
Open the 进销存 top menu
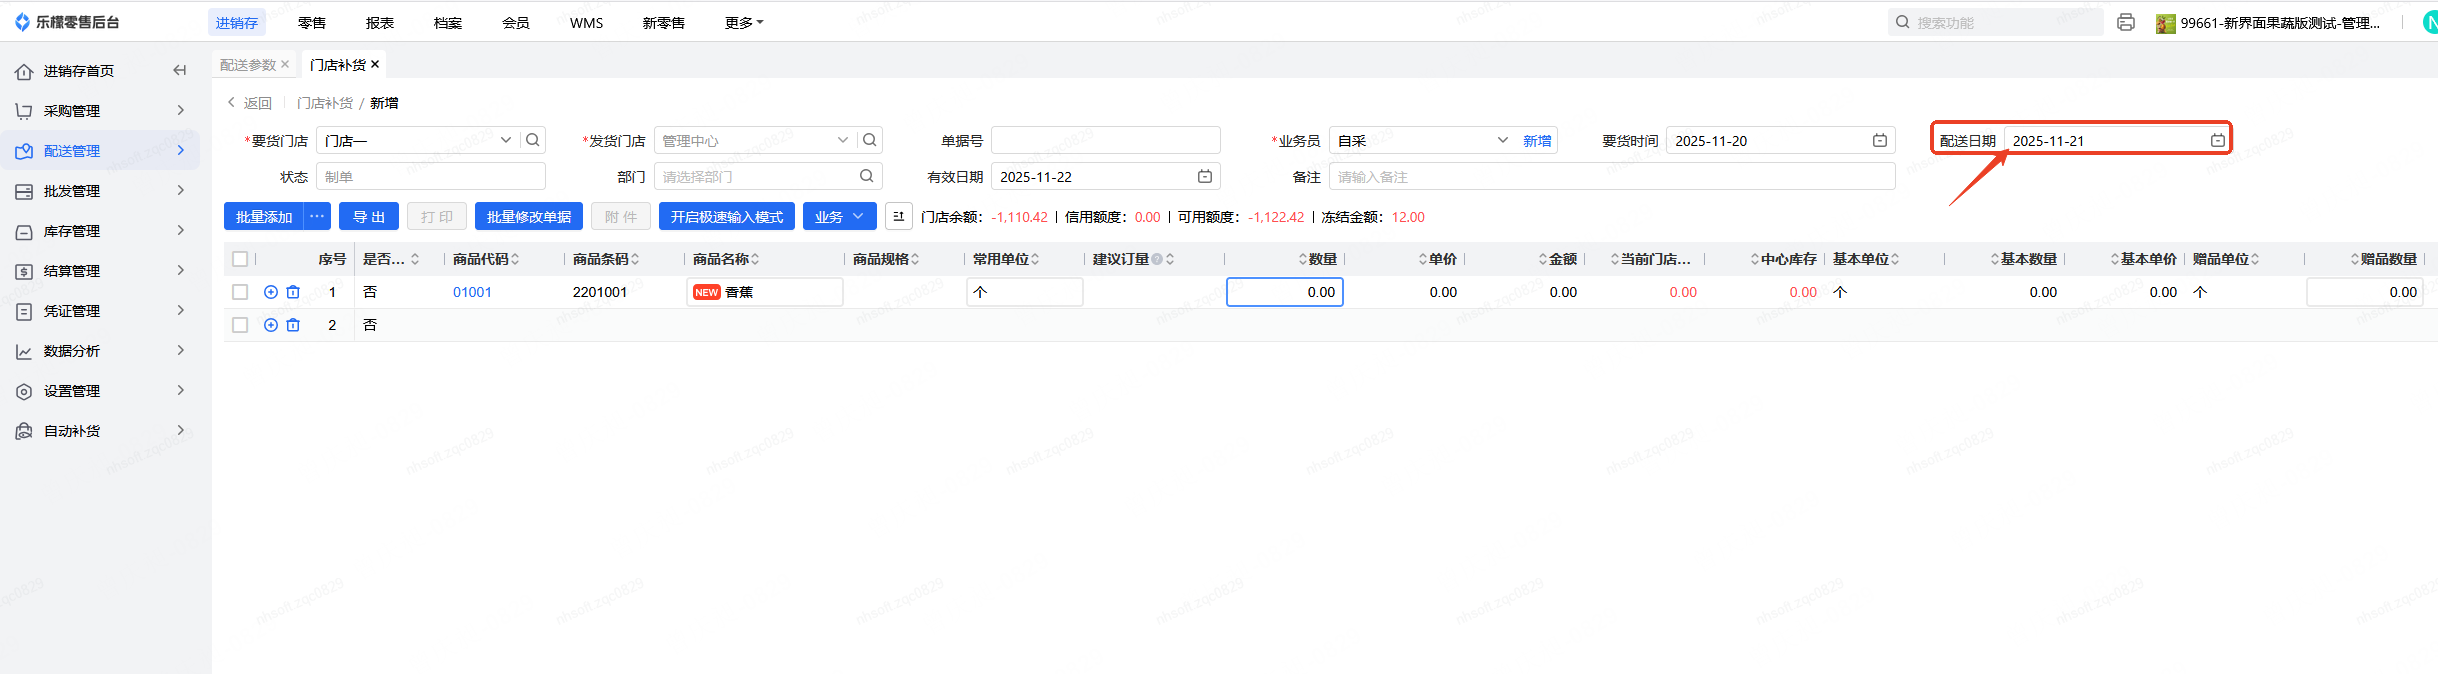click(237, 22)
